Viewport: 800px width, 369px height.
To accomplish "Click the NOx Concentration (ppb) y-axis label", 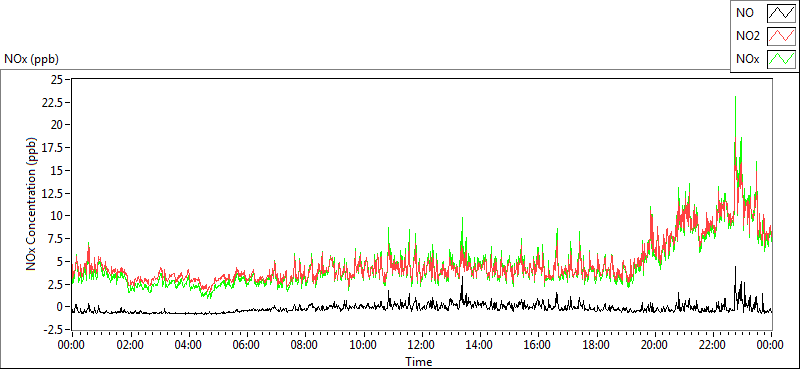I will click(32, 203).
